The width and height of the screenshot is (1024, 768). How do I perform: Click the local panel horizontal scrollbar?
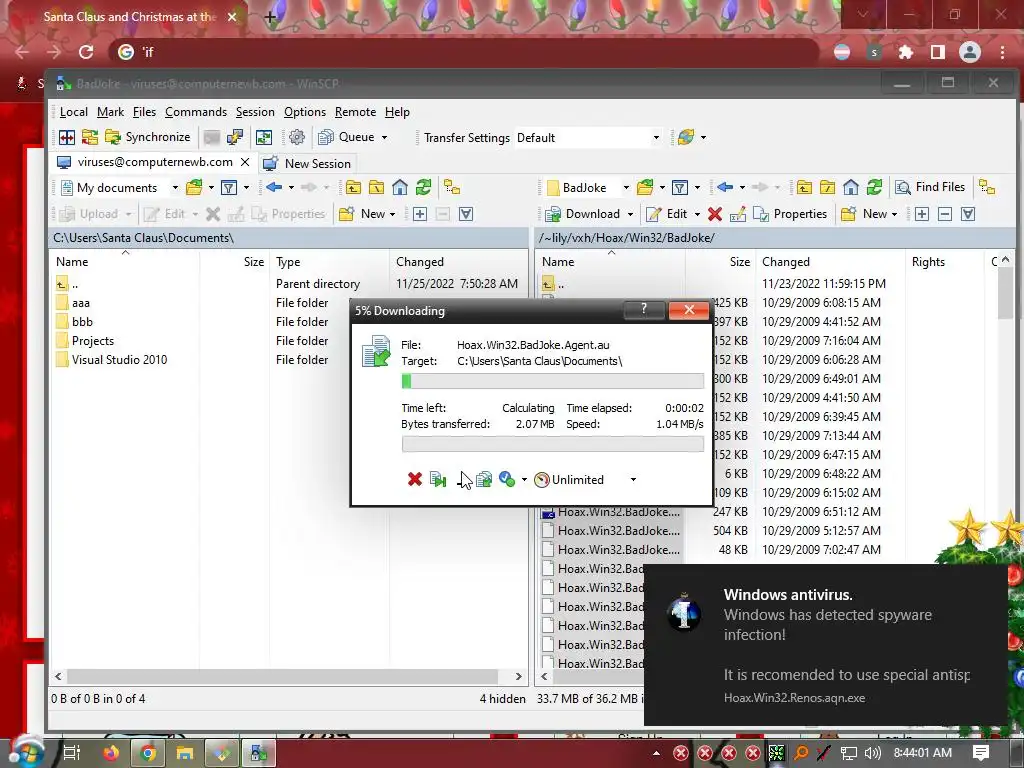282,677
